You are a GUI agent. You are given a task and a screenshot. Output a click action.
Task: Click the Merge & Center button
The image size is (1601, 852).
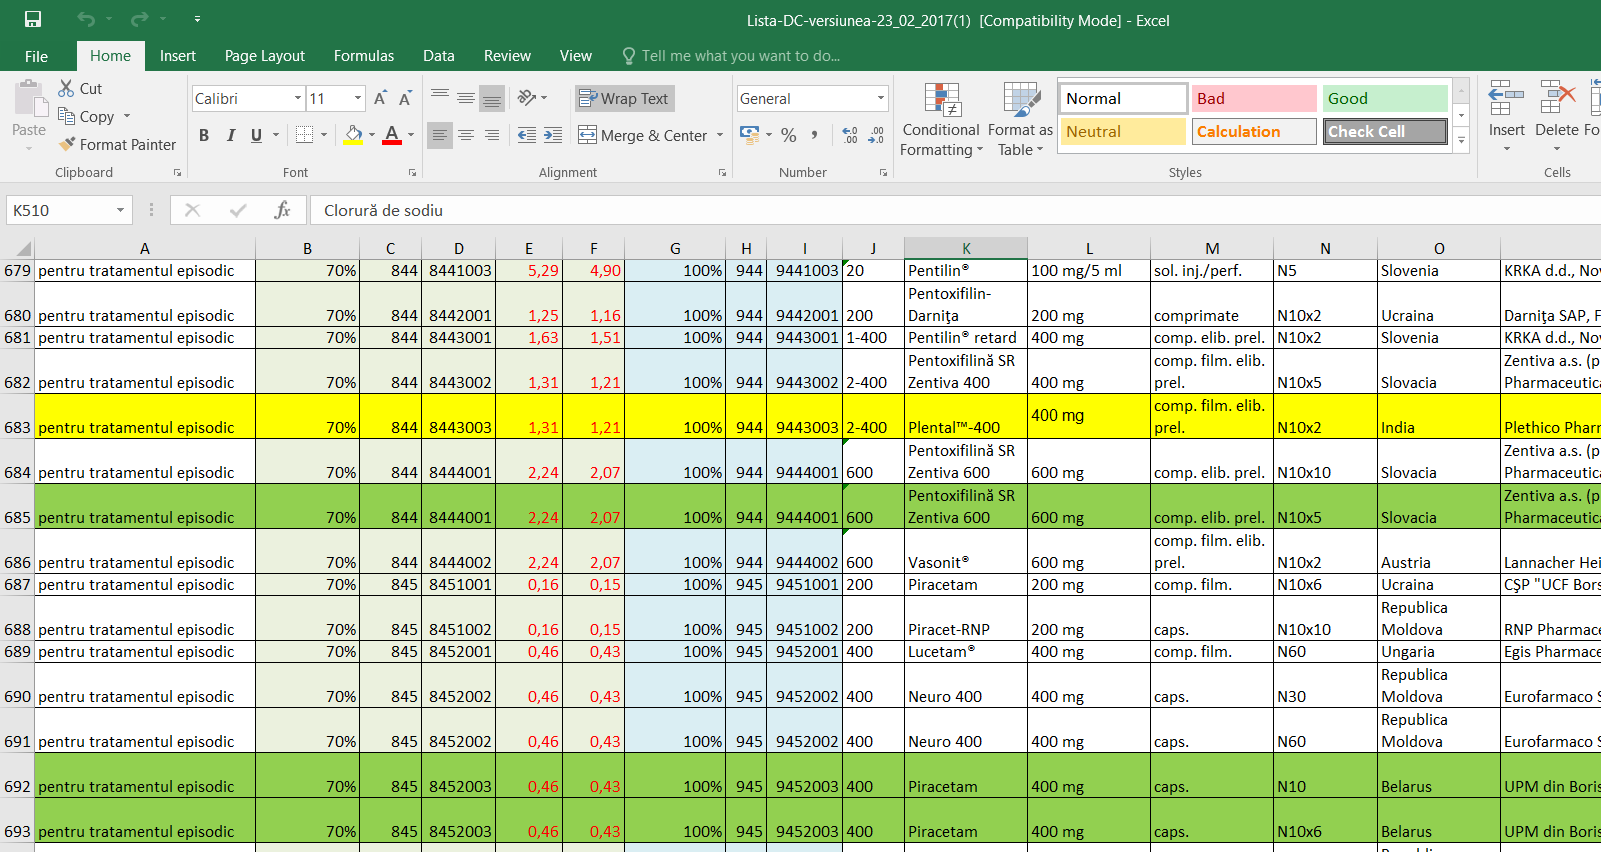tap(642, 135)
